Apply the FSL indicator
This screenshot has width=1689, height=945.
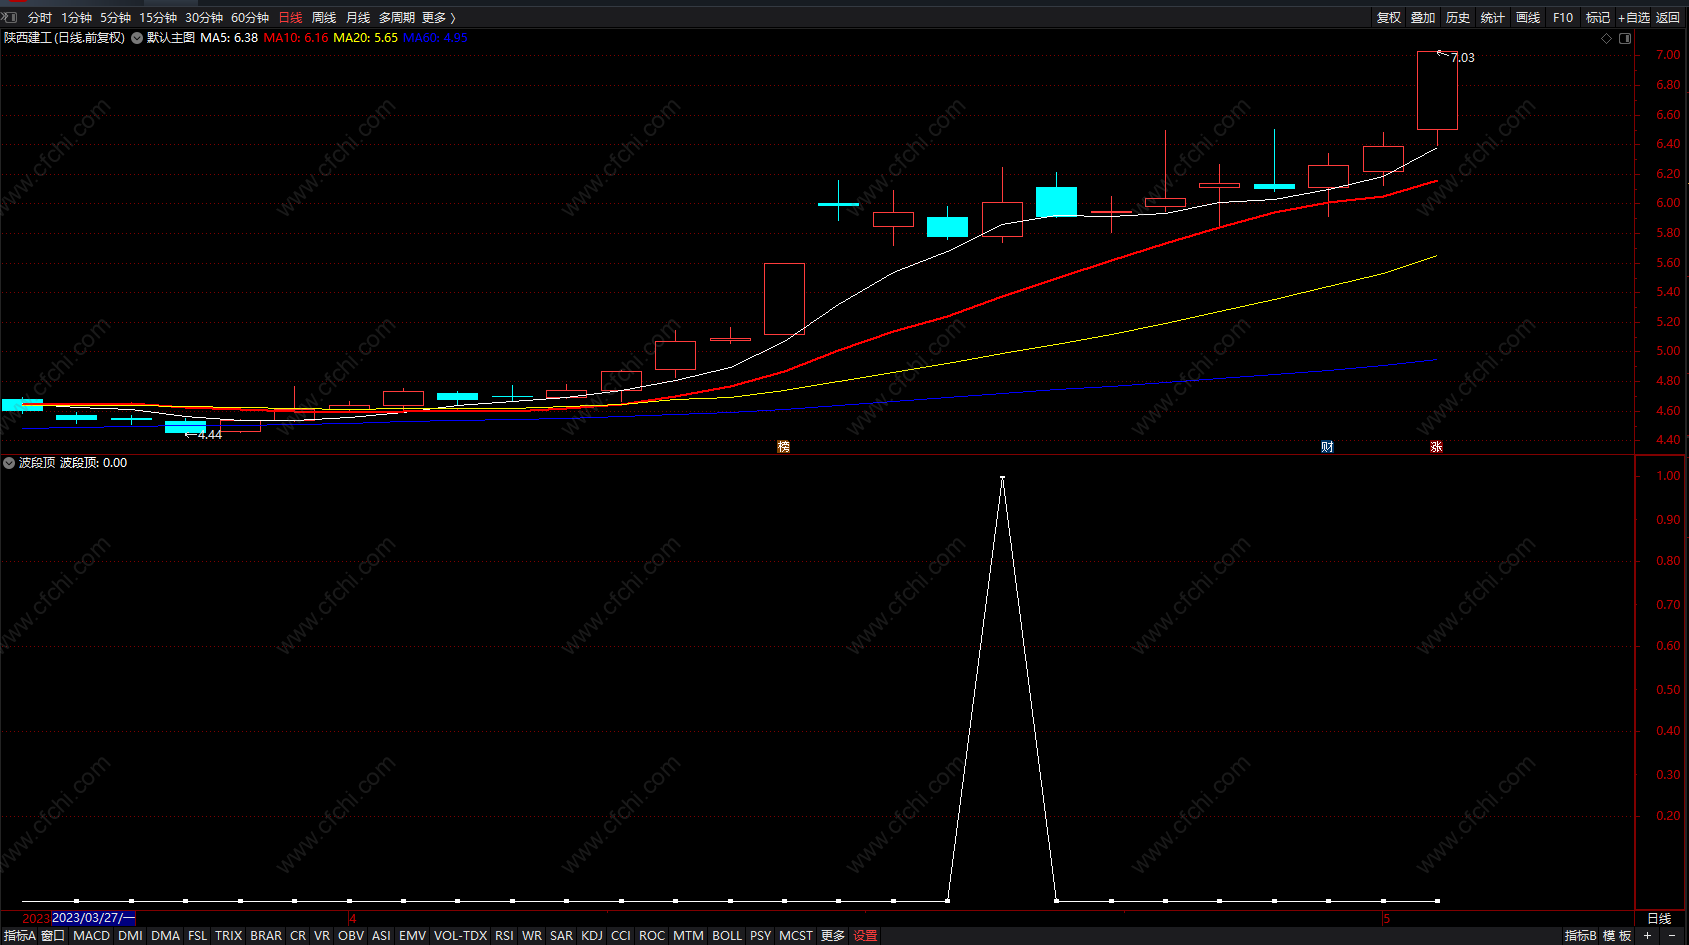tap(197, 936)
